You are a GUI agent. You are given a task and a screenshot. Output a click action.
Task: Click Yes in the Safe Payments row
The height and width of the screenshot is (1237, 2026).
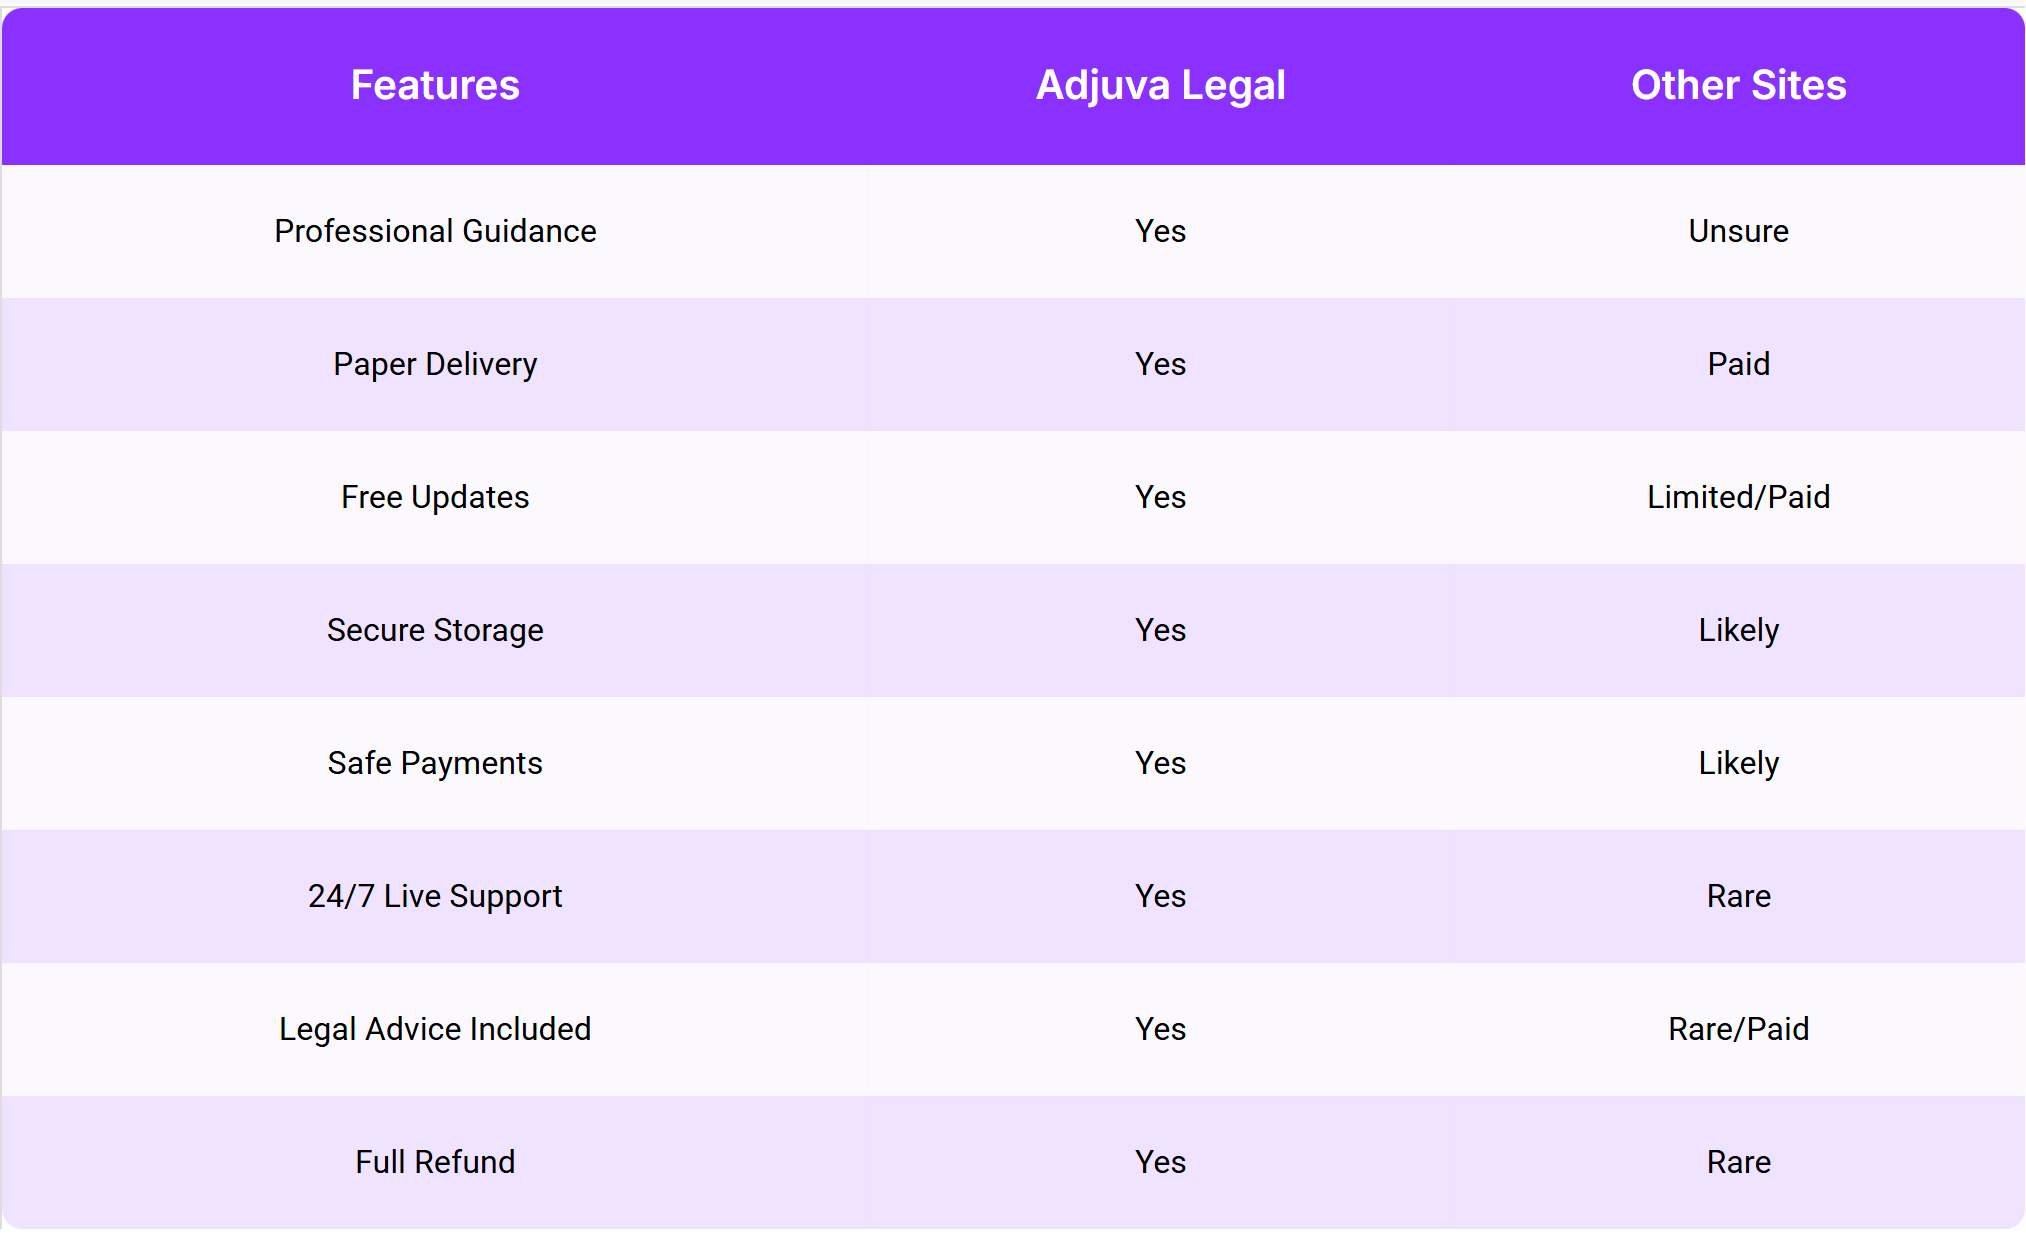(x=1160, y=763)
